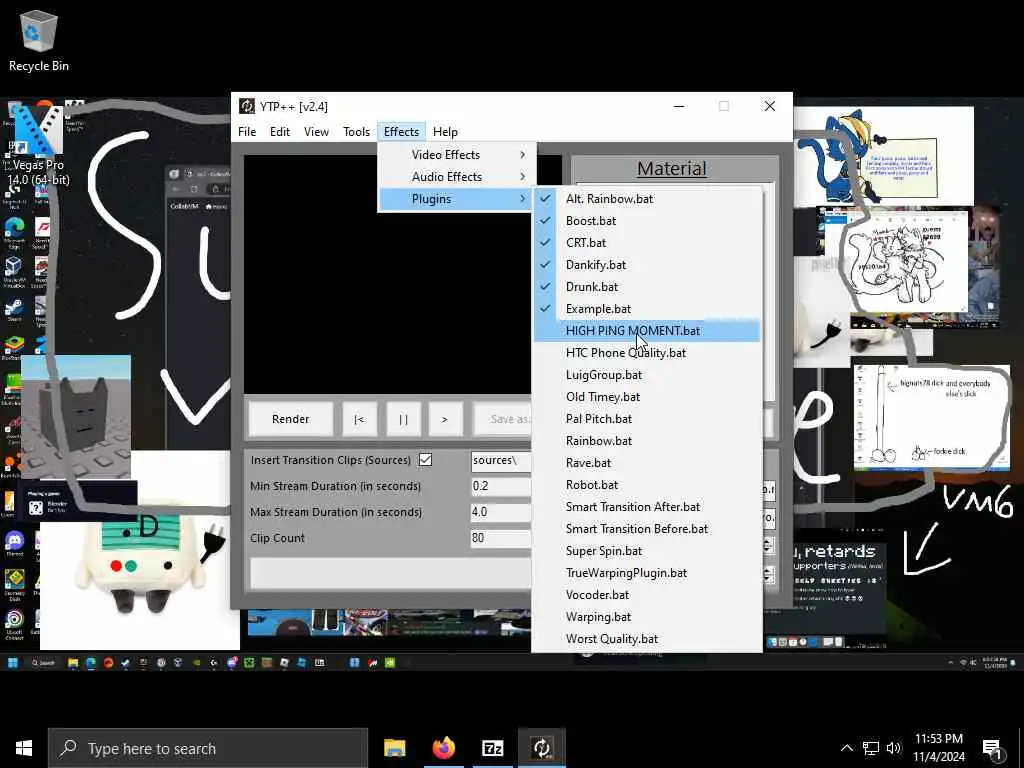The width and height of the screenshot is (1024, 768).
Task: Enable the HIGH PING MOMENT.bat plugin
Action: coord(647,330)
